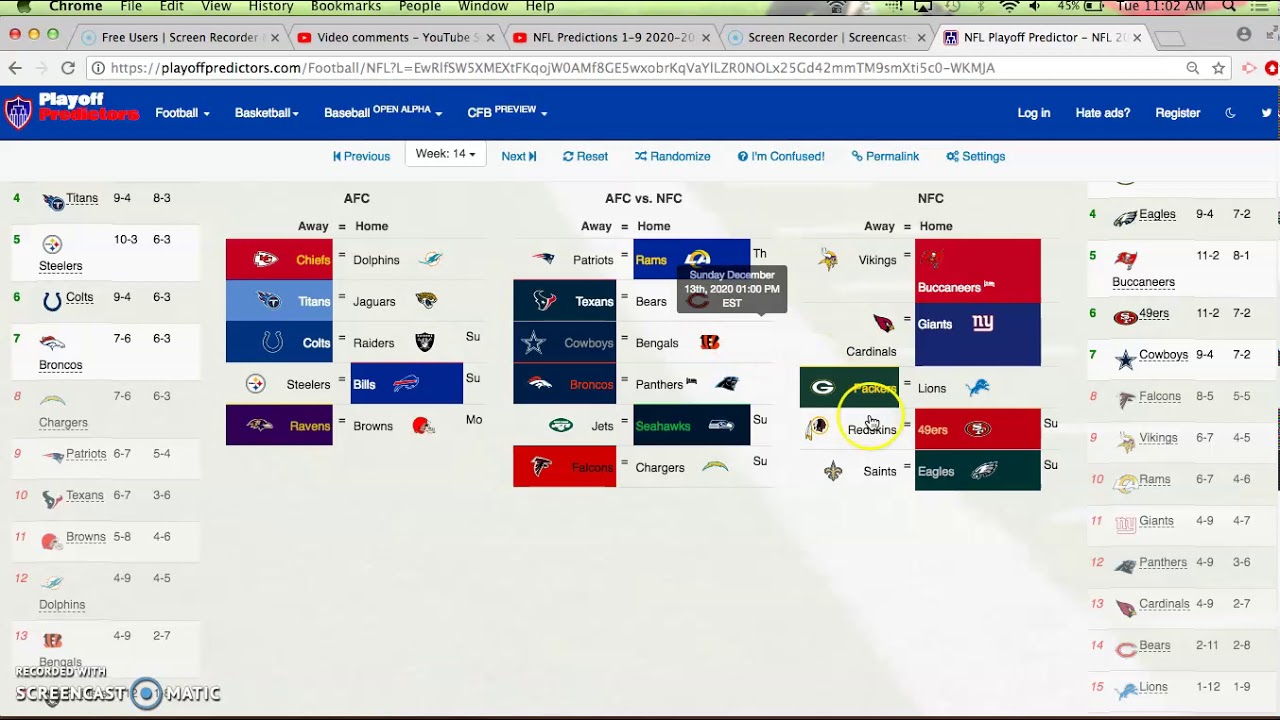The image size is (1280, 720).
Task: Copy the Permalink
Action: 885,156
